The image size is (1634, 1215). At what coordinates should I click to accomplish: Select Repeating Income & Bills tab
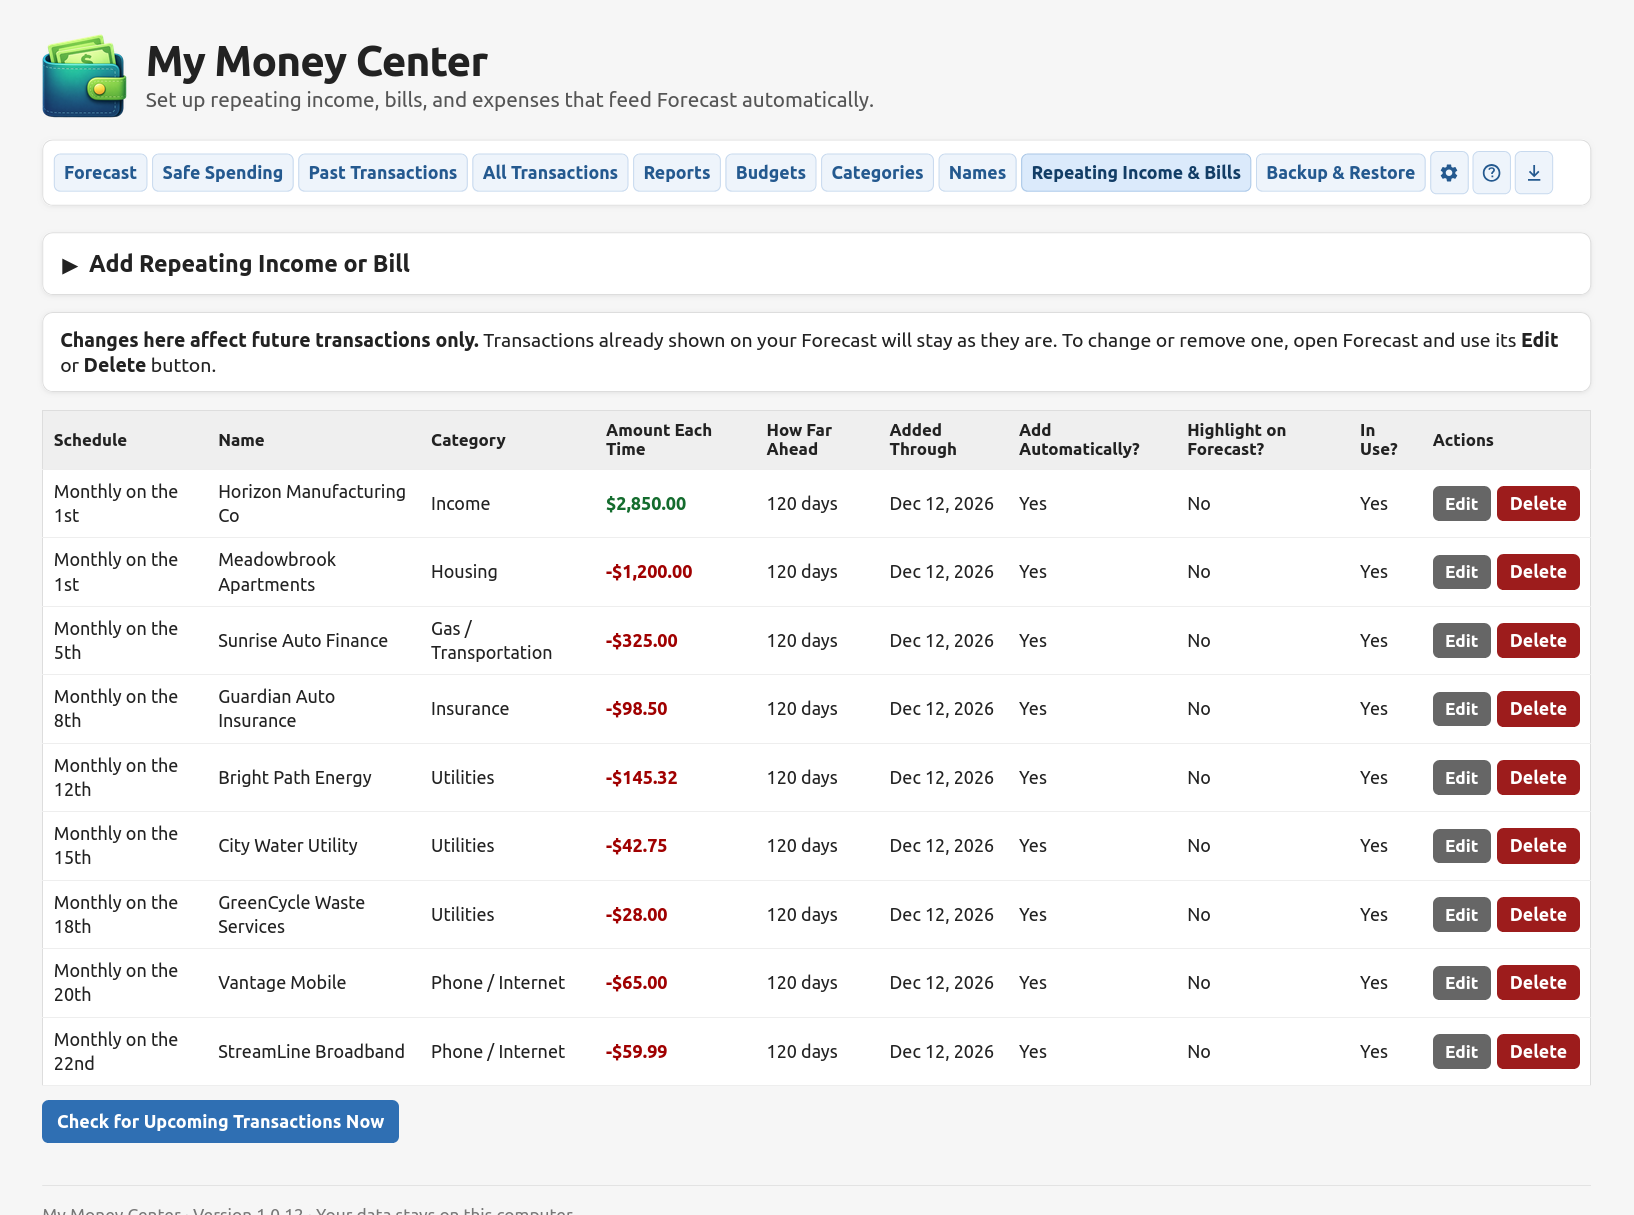[x=1136, y=173]
